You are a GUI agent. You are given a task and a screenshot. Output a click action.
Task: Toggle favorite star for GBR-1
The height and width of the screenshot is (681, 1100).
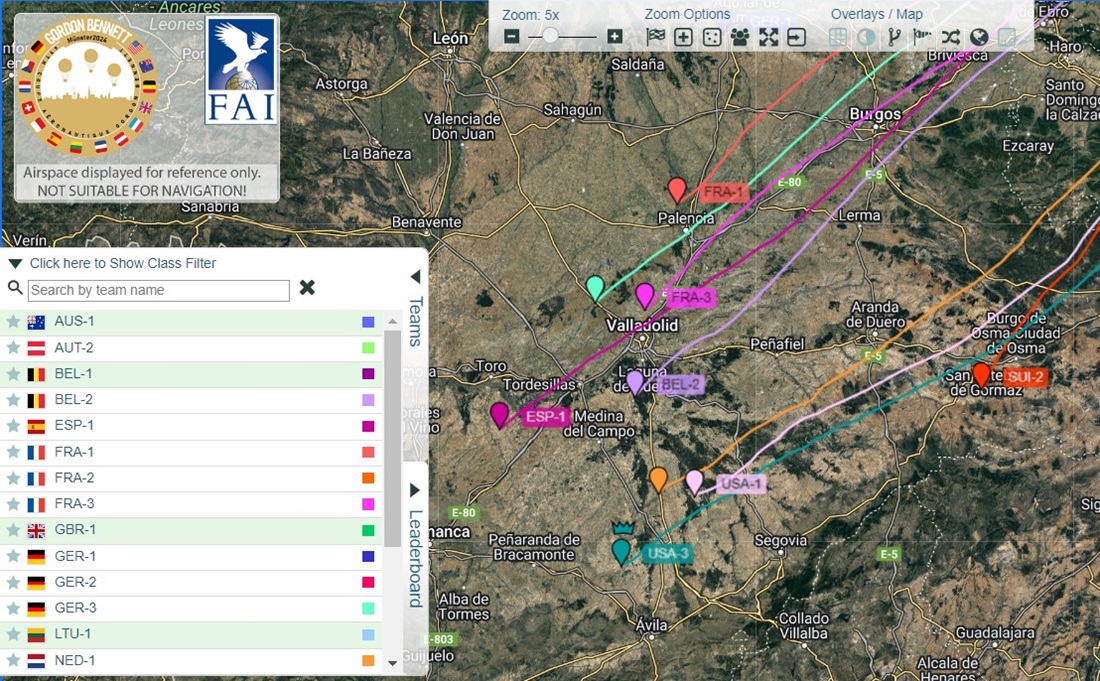point(13,530)
